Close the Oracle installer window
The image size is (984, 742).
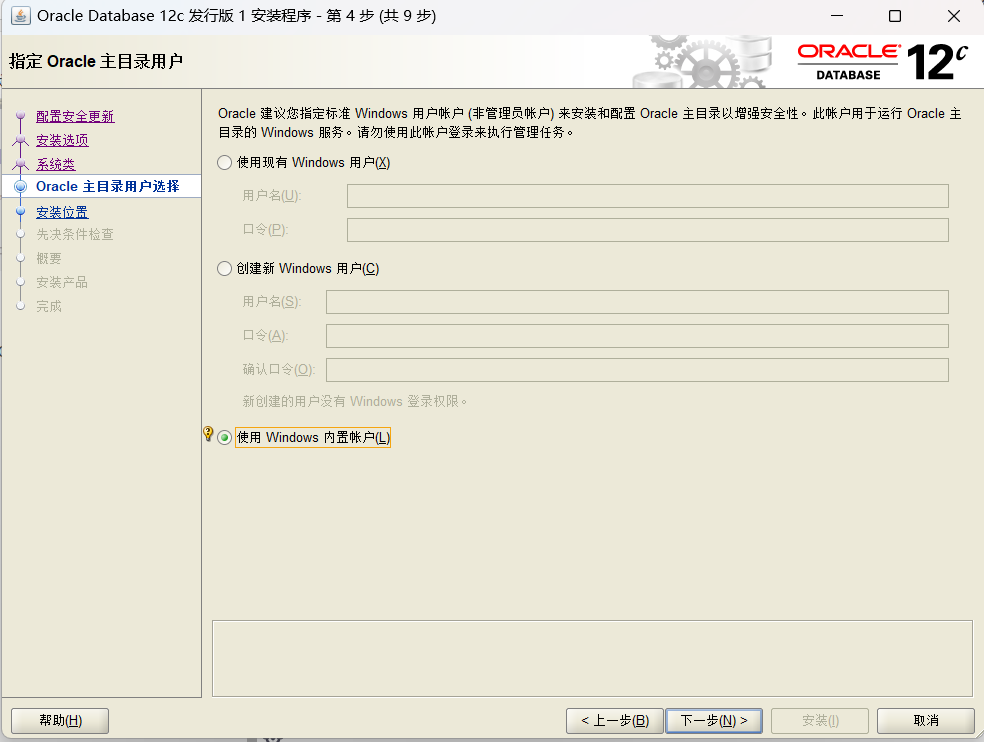954,16
